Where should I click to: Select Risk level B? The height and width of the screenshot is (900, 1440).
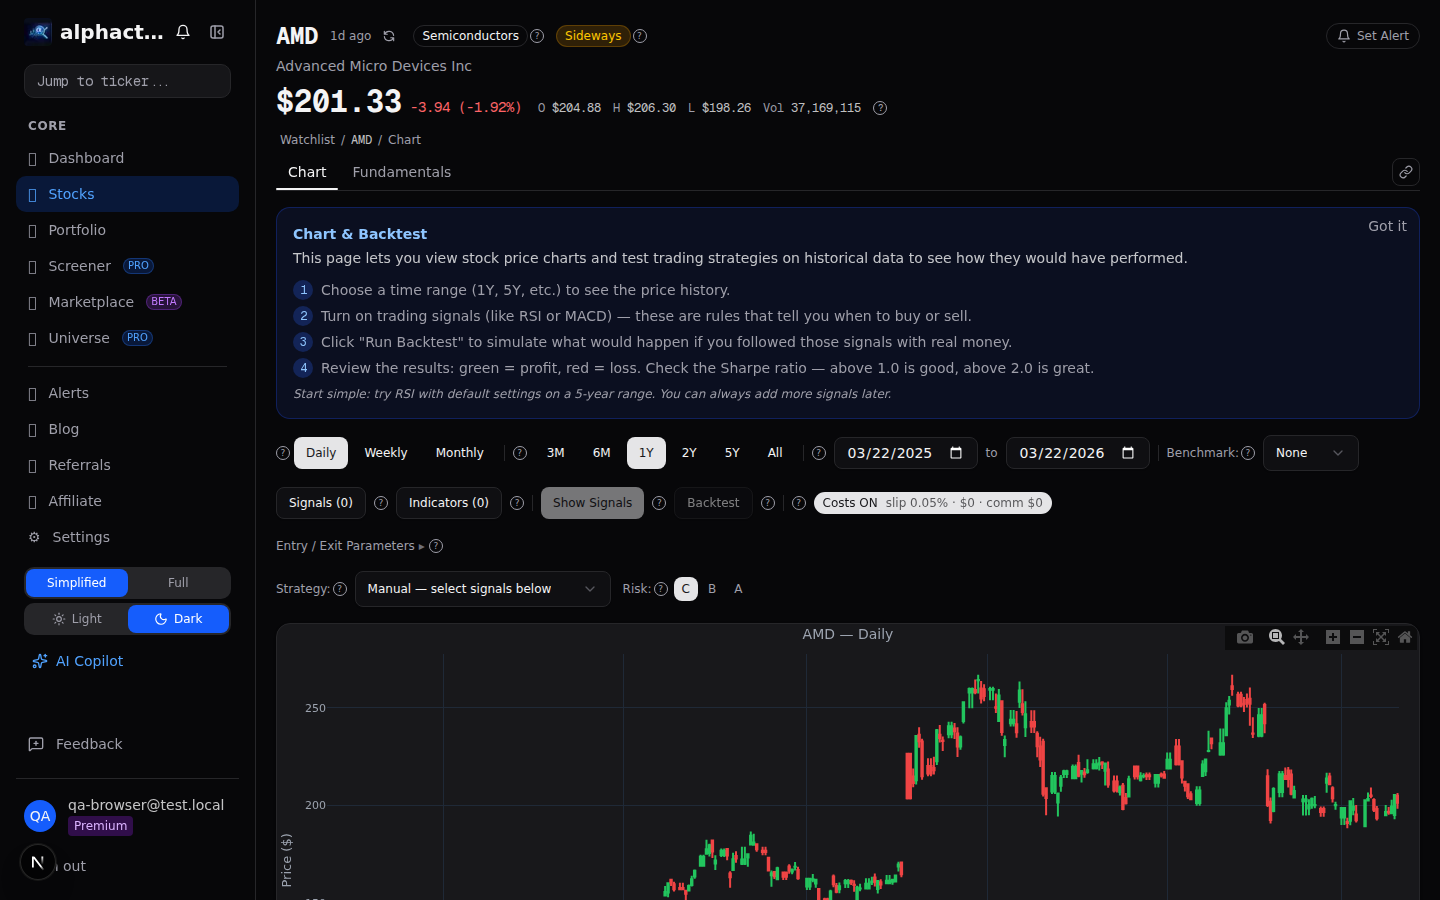[x=711, y=589]
